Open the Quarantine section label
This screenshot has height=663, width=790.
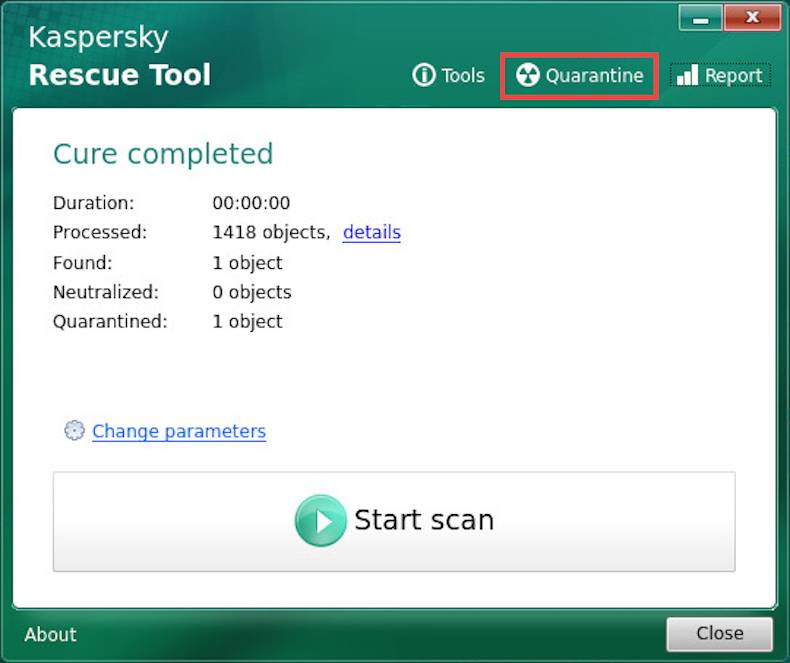(x=594, y=76)
